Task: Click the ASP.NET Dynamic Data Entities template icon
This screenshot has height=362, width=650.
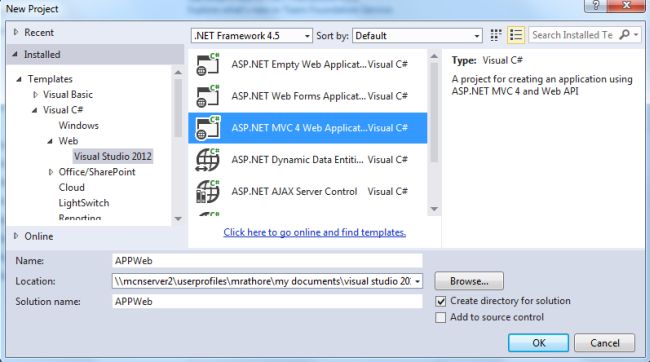Action: [x=207, y=160]
